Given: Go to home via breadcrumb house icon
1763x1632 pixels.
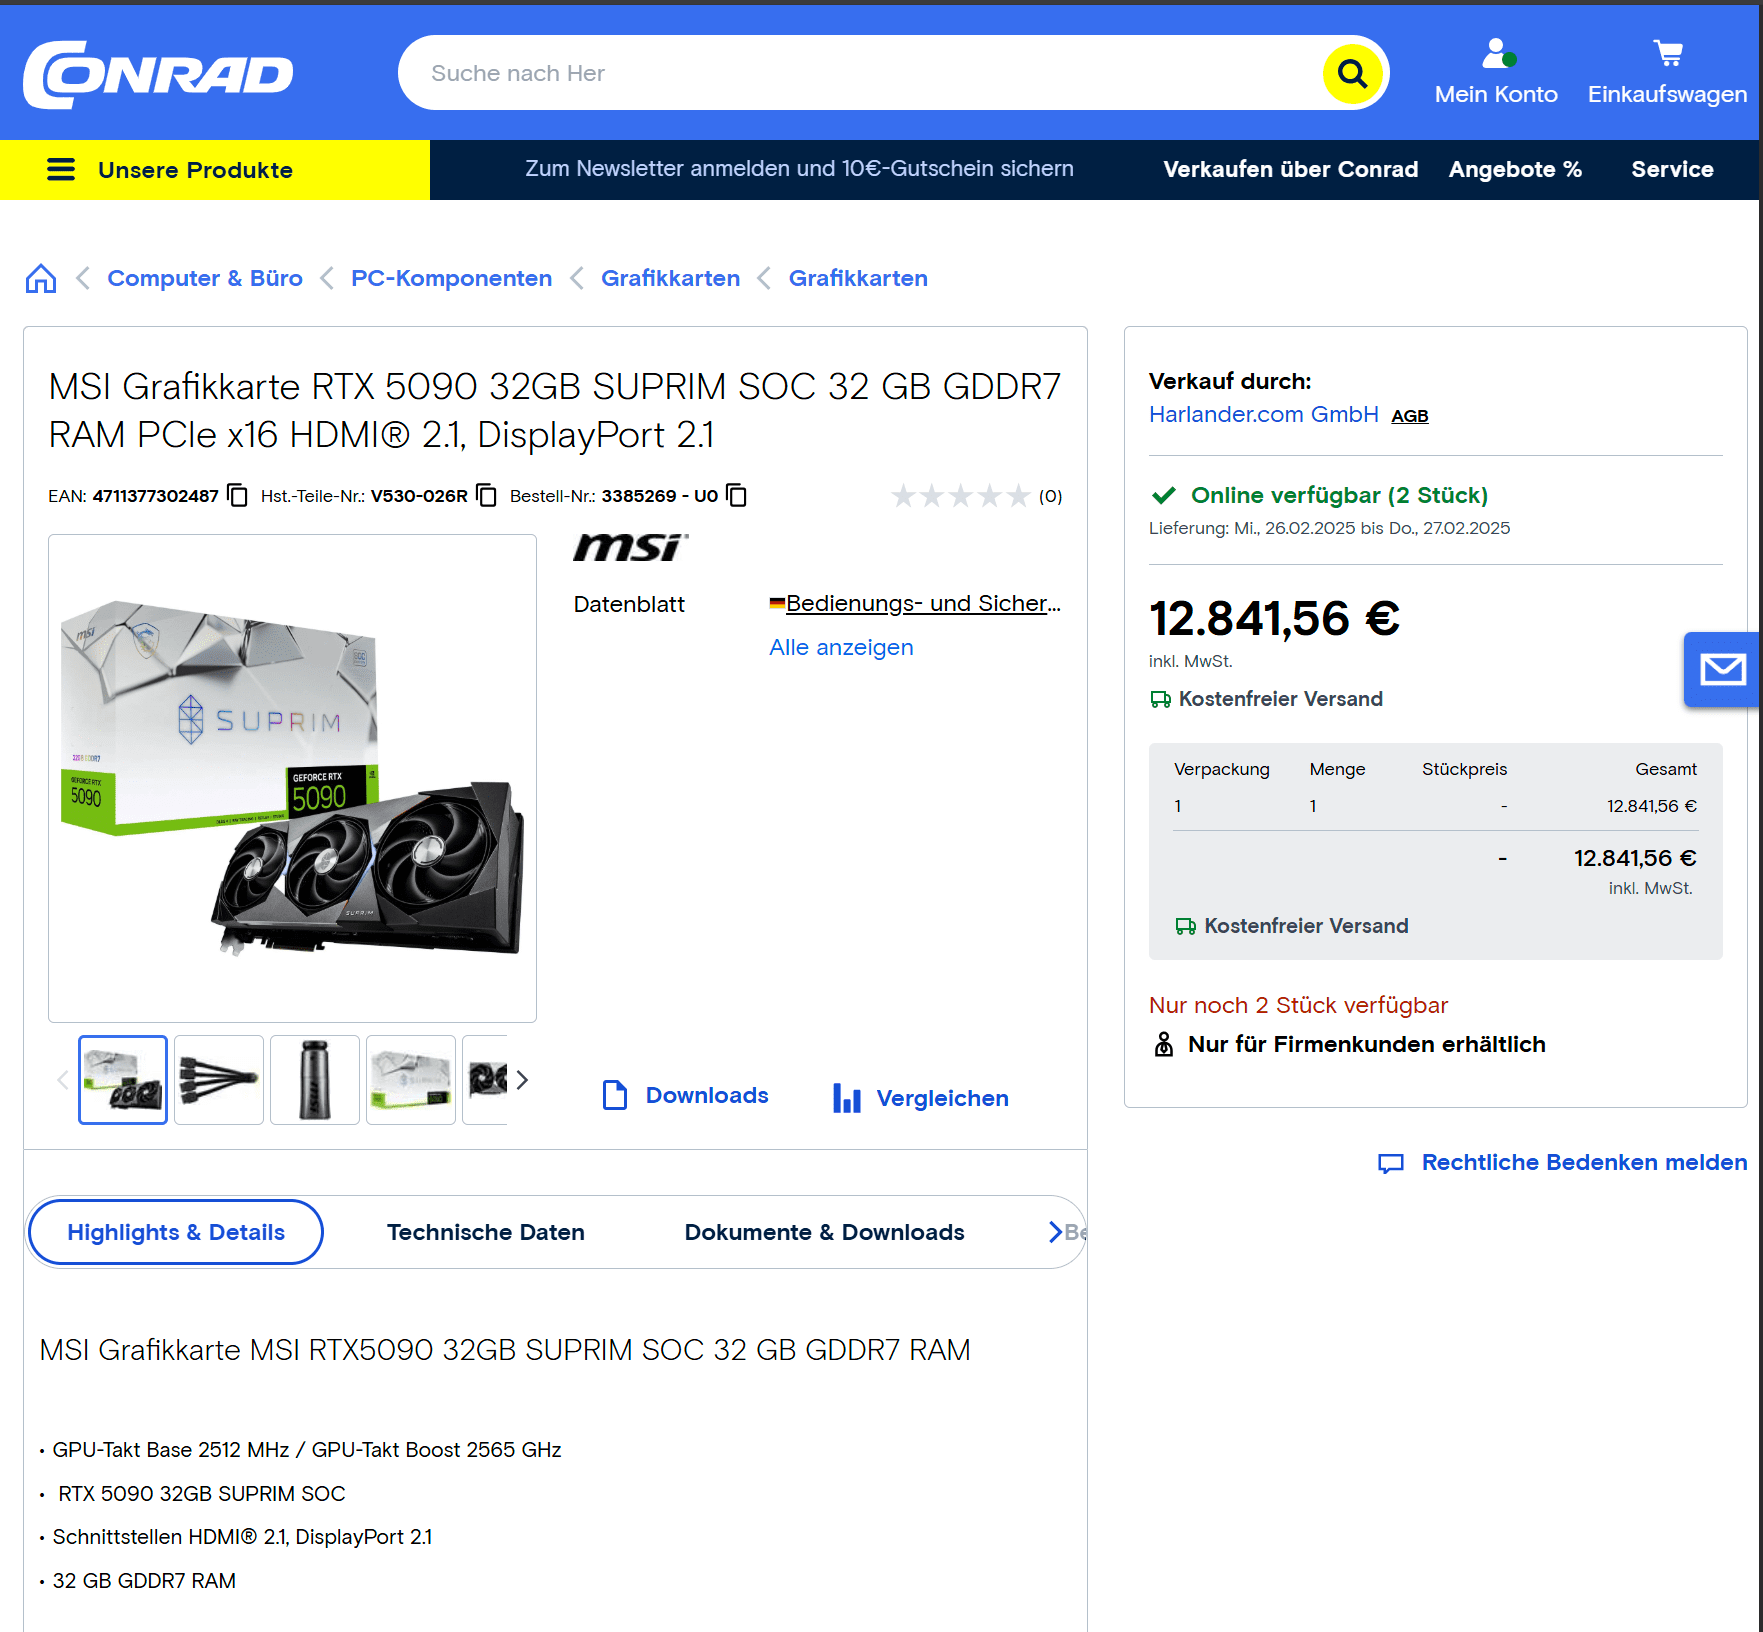Looking at the screenshot, I should [41, 278].
